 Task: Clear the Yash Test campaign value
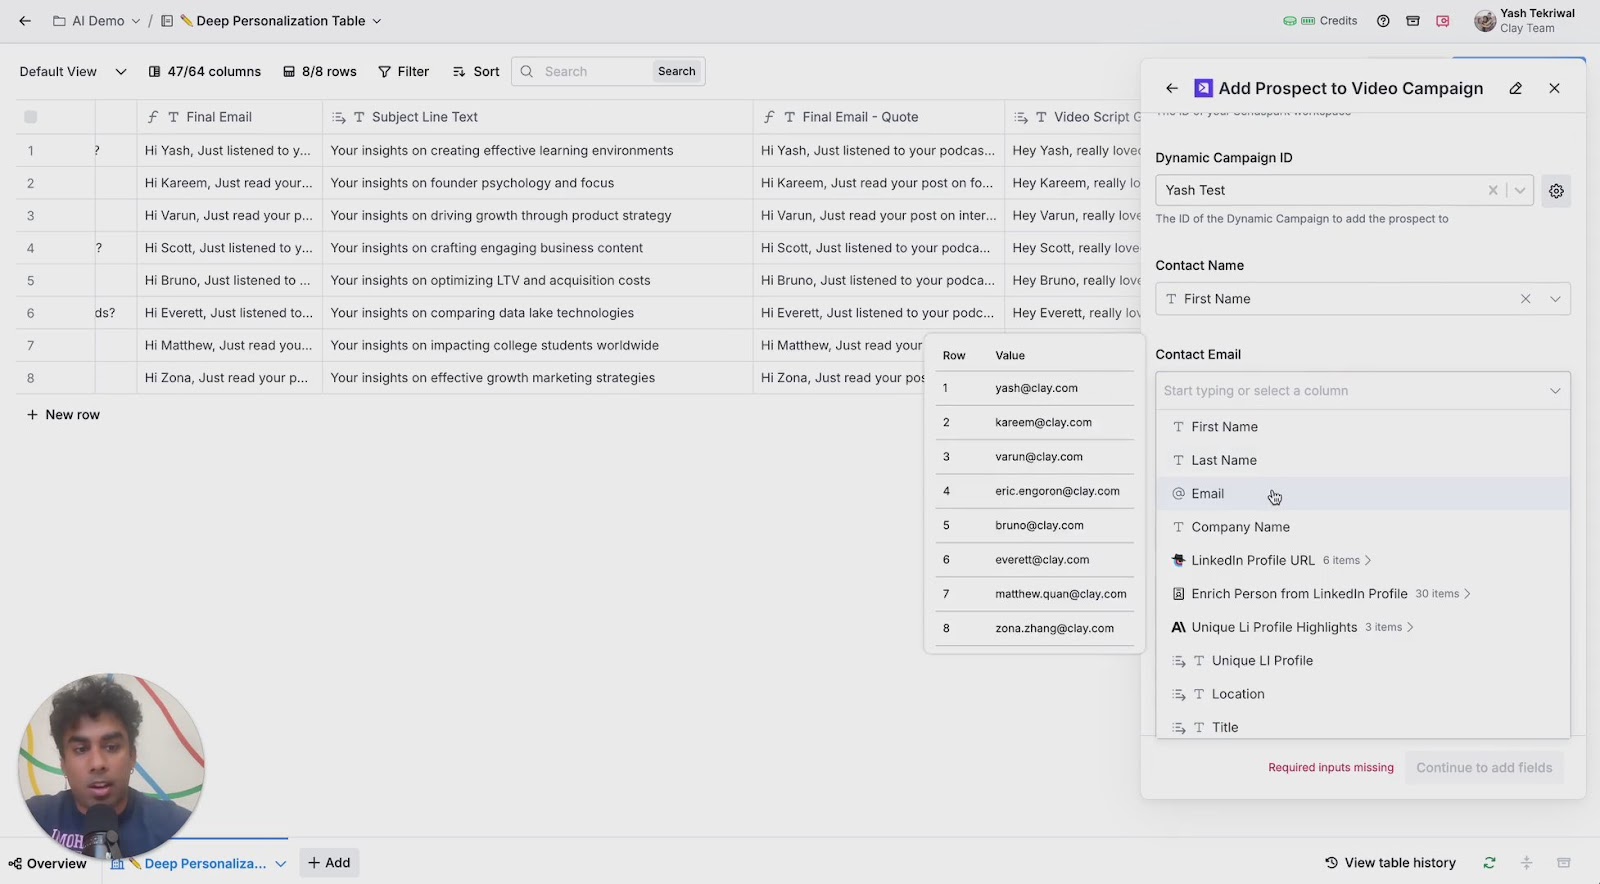tap(1493, 190)
